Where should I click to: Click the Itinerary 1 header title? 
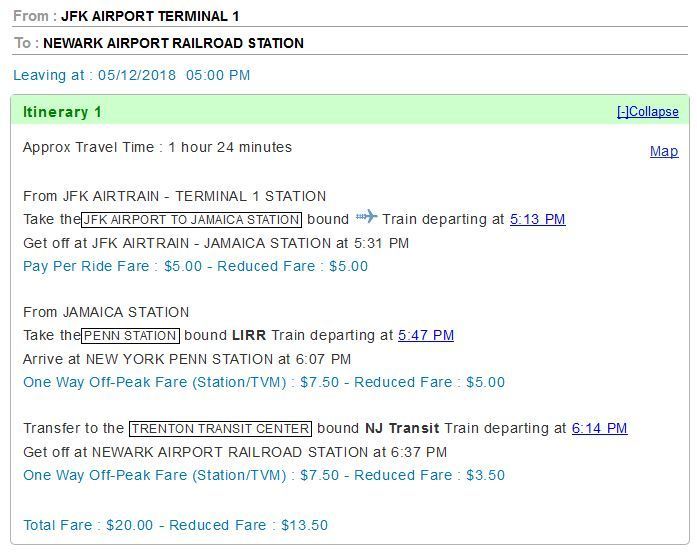(x=62, y=112)
